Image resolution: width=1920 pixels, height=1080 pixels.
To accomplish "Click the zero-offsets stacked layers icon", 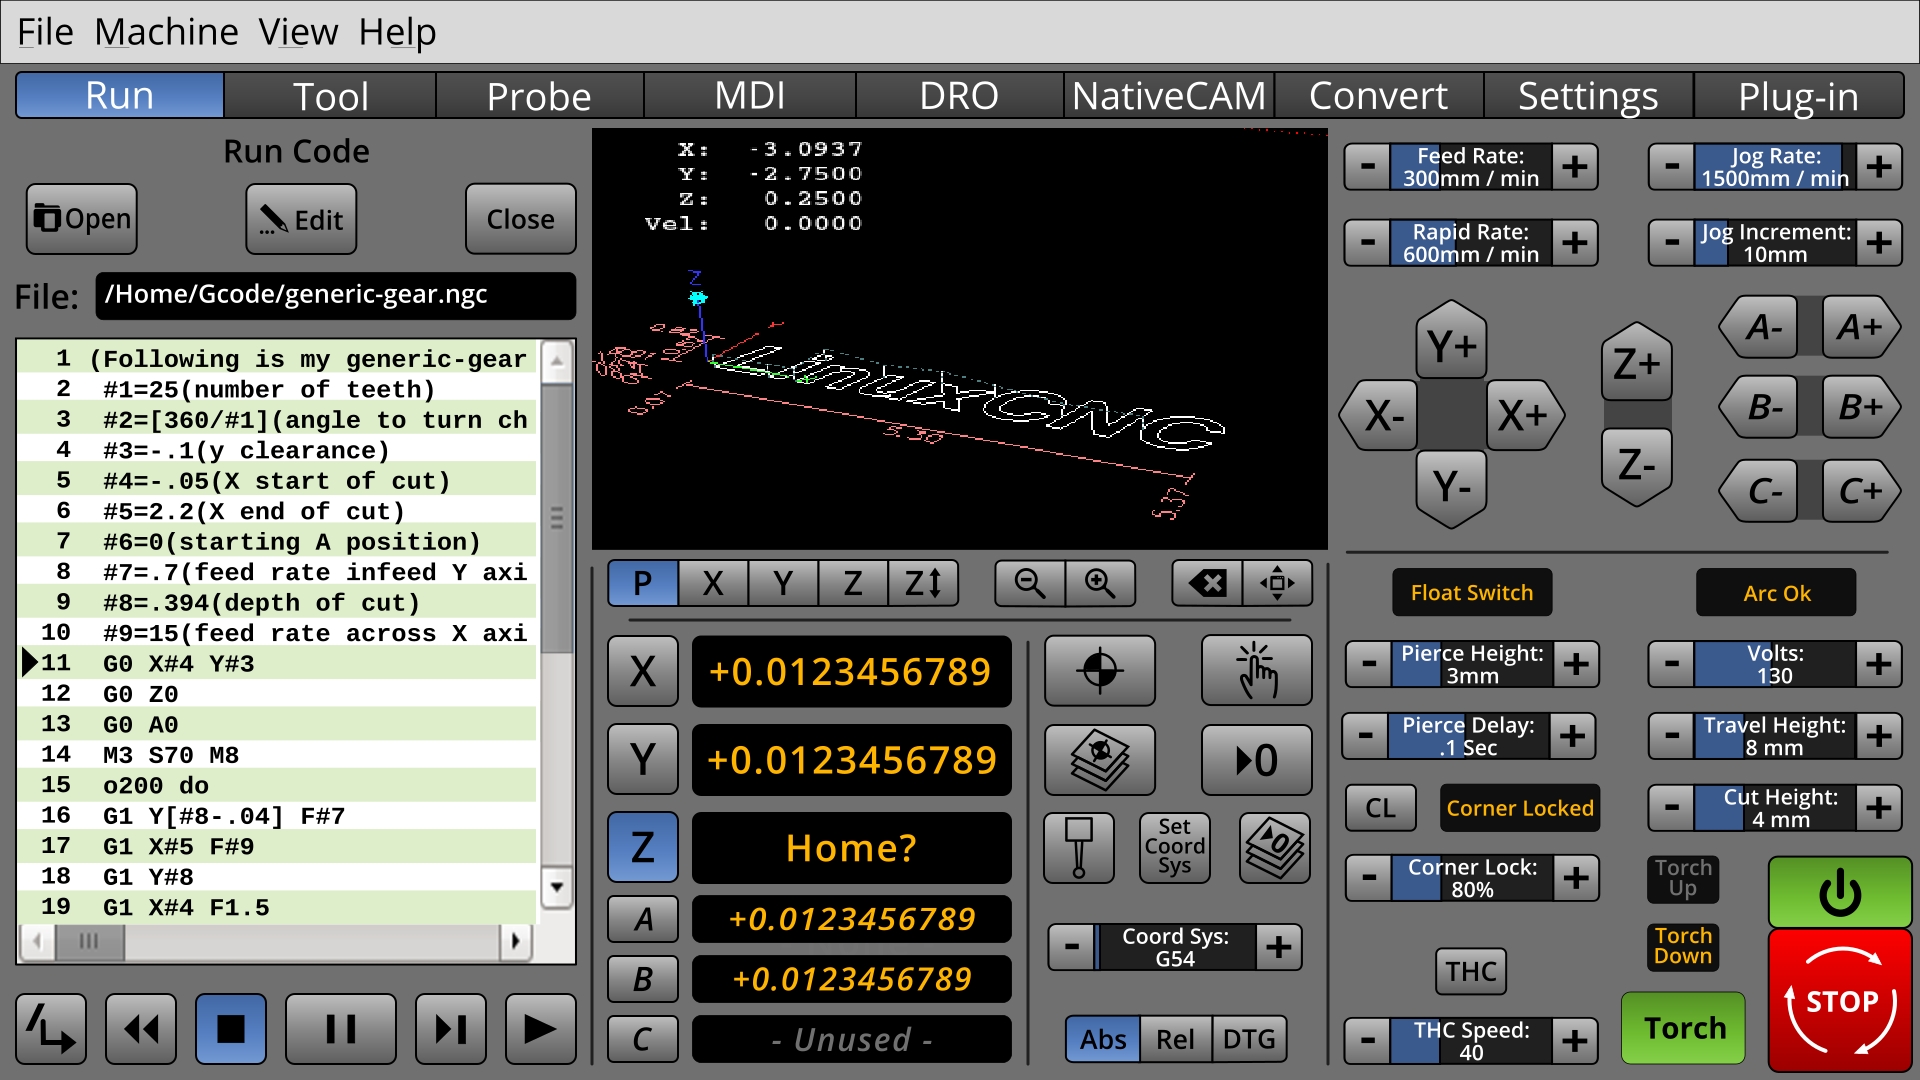I will tap(1275, 848).
